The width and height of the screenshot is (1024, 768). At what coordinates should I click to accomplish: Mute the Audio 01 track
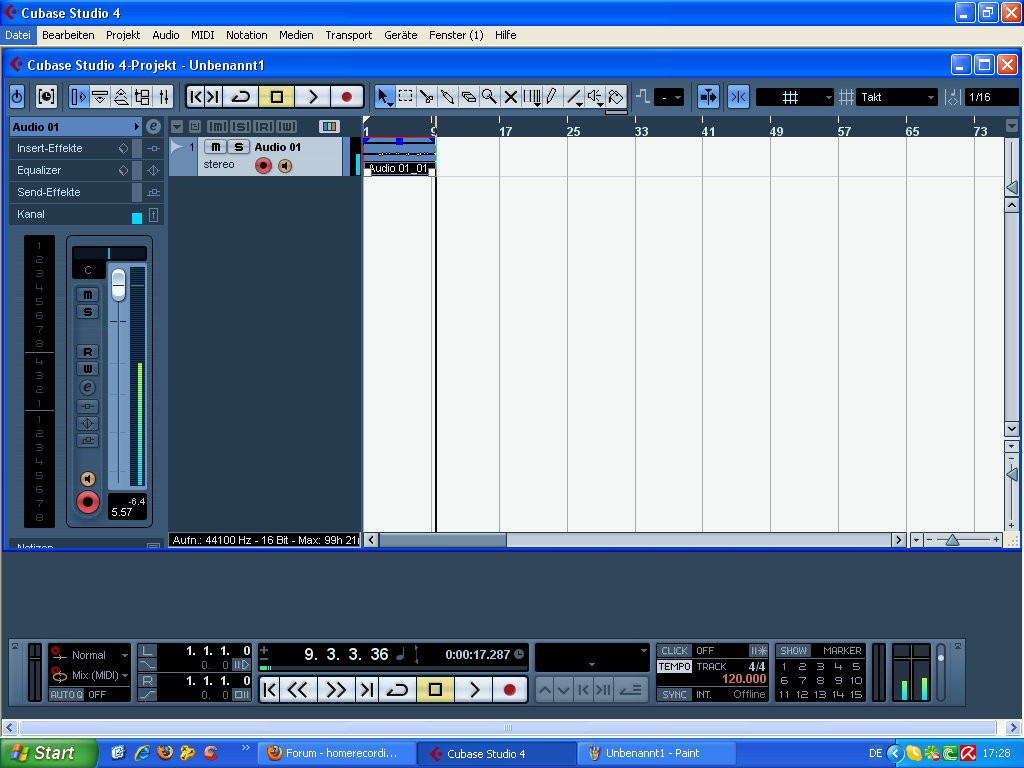216,147
